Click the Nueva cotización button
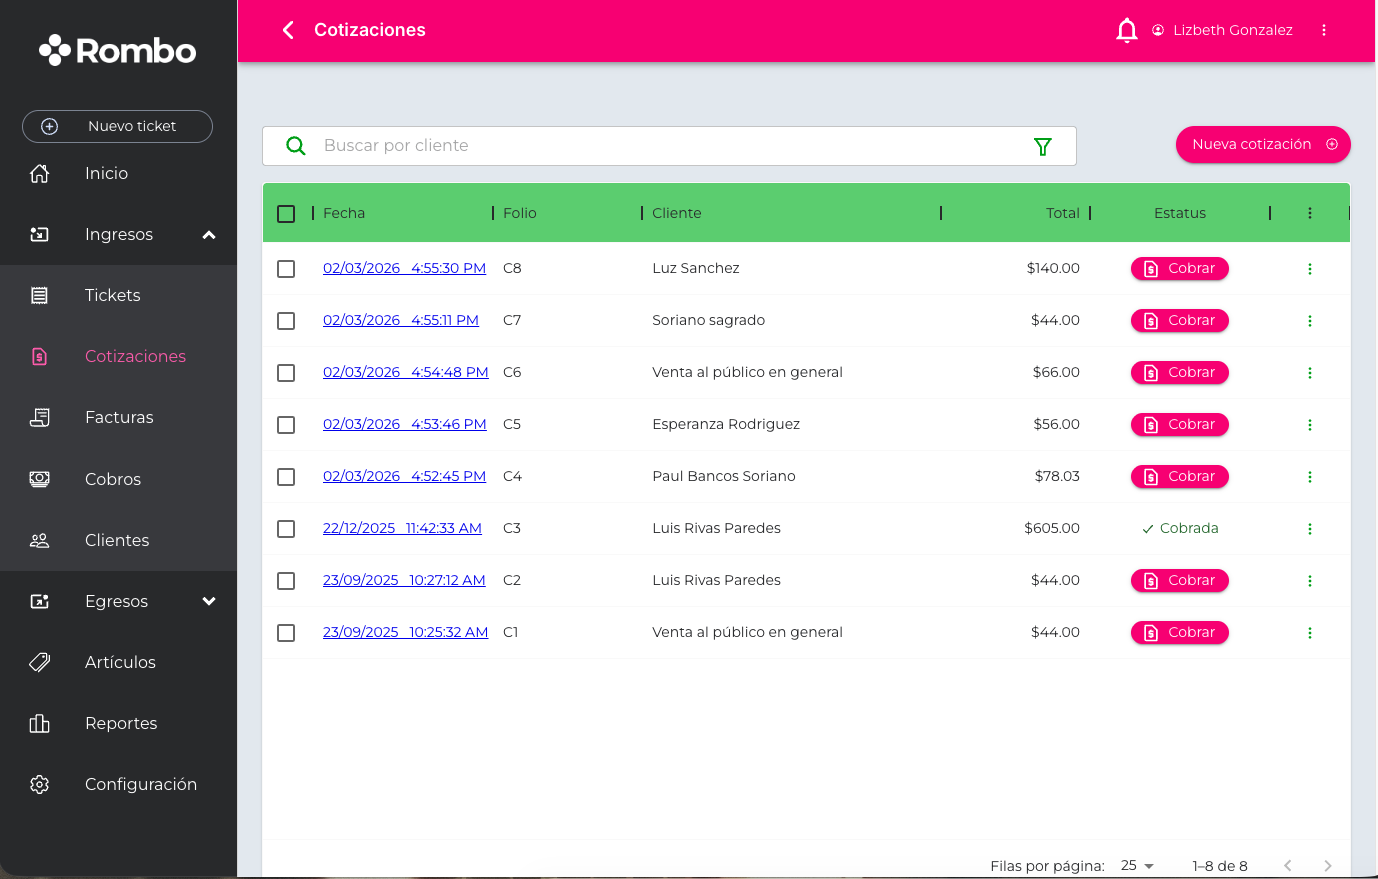 click(1263, 145)
